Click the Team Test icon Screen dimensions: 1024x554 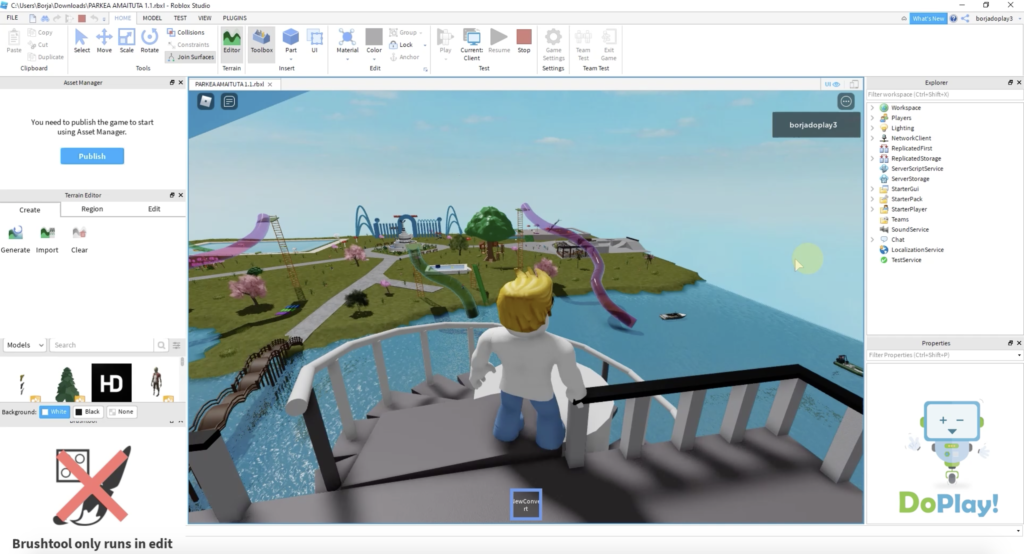pos(583,44)
